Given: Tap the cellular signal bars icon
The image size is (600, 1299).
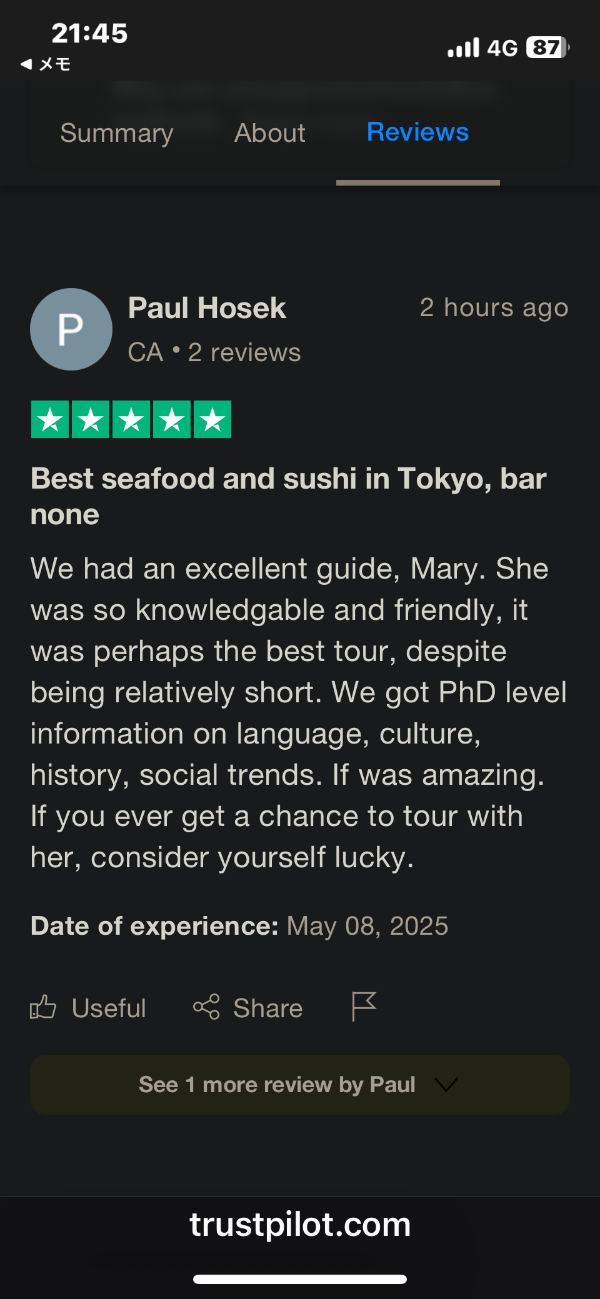Looking at the screenshot, I should (x=463, y=48).
